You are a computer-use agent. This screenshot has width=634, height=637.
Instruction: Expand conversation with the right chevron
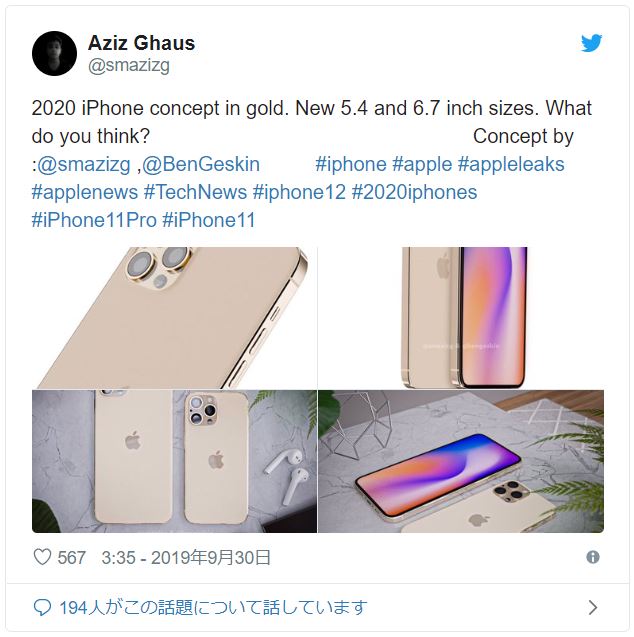pos(593,608)
